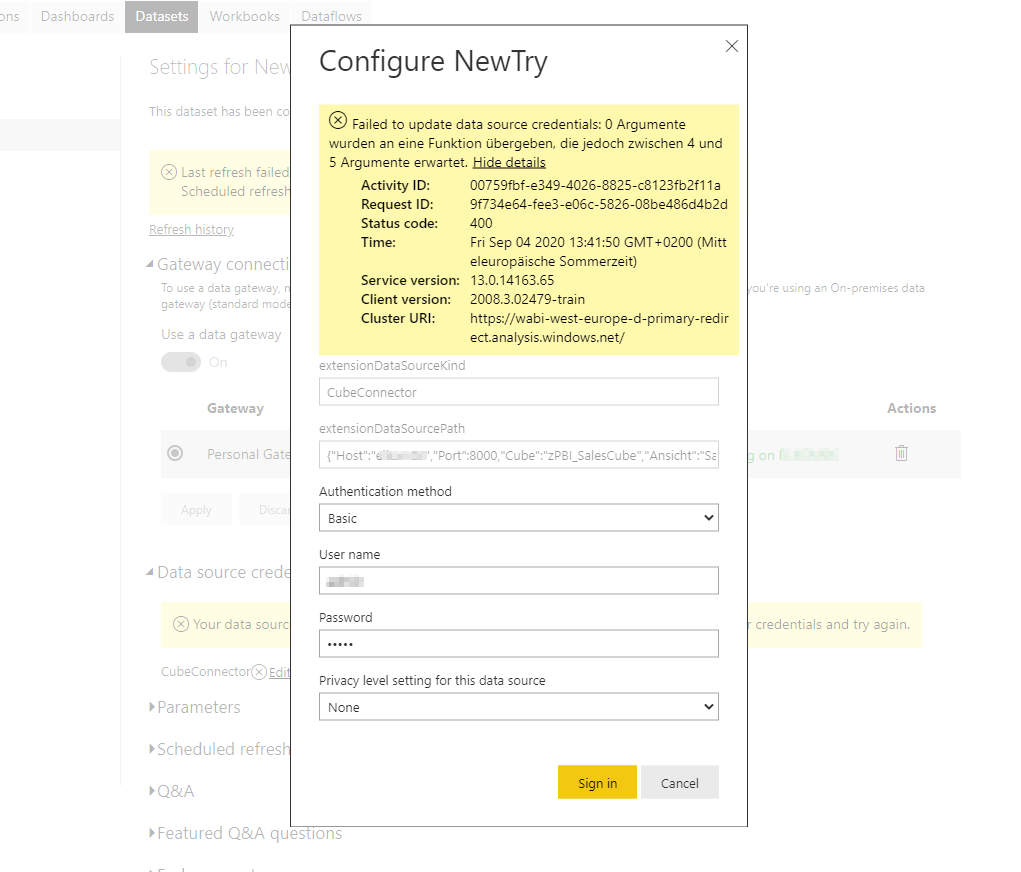Open the Privacy level setting dropdown
The height and width of the screenshot is (872, 1021).
tap(519, 707)
